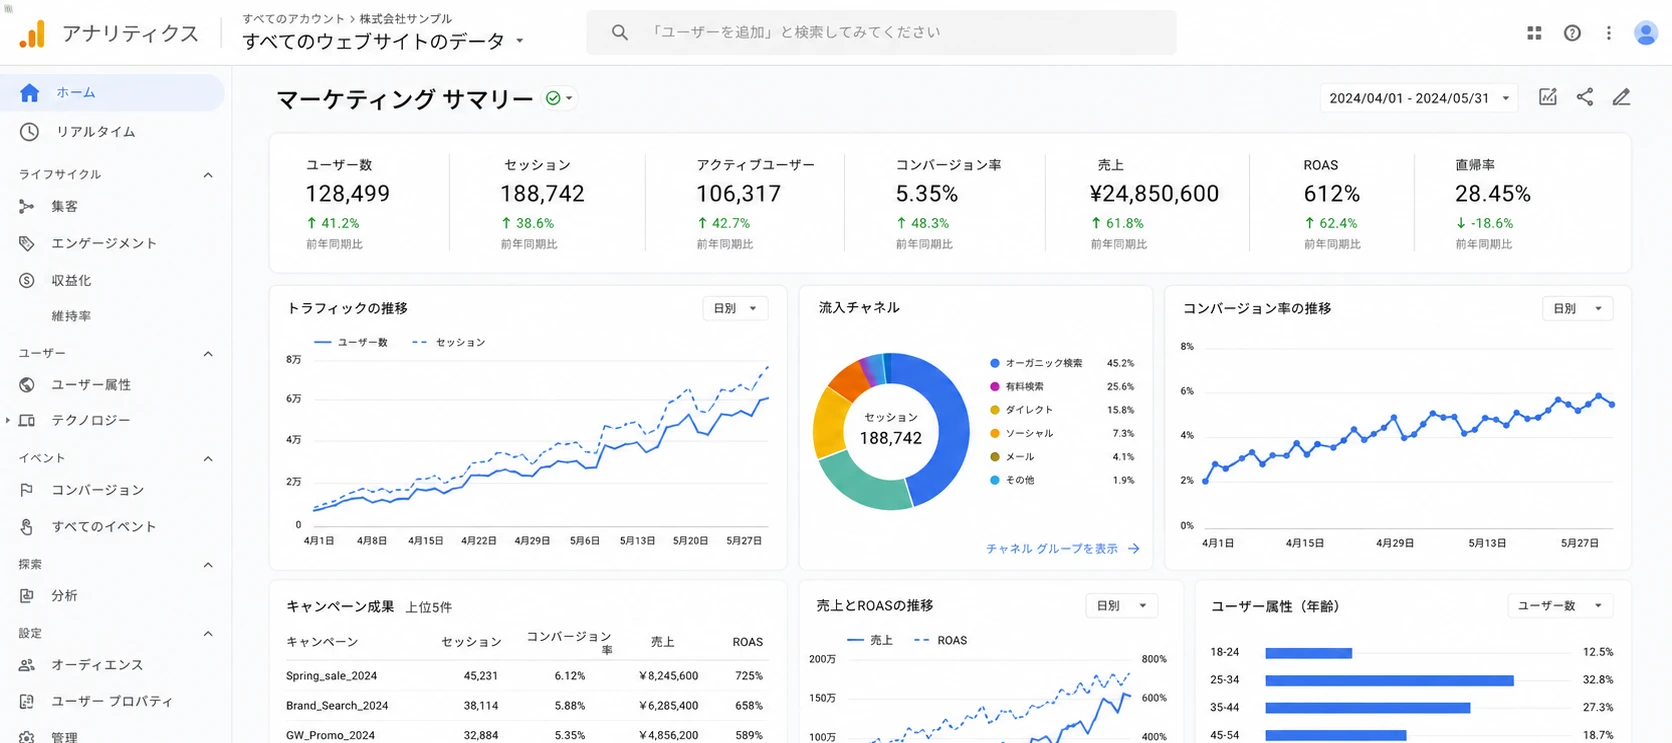Screen dimensions: 1672x743
Task: Open the help question mark icon
Action: (1572, 33)
